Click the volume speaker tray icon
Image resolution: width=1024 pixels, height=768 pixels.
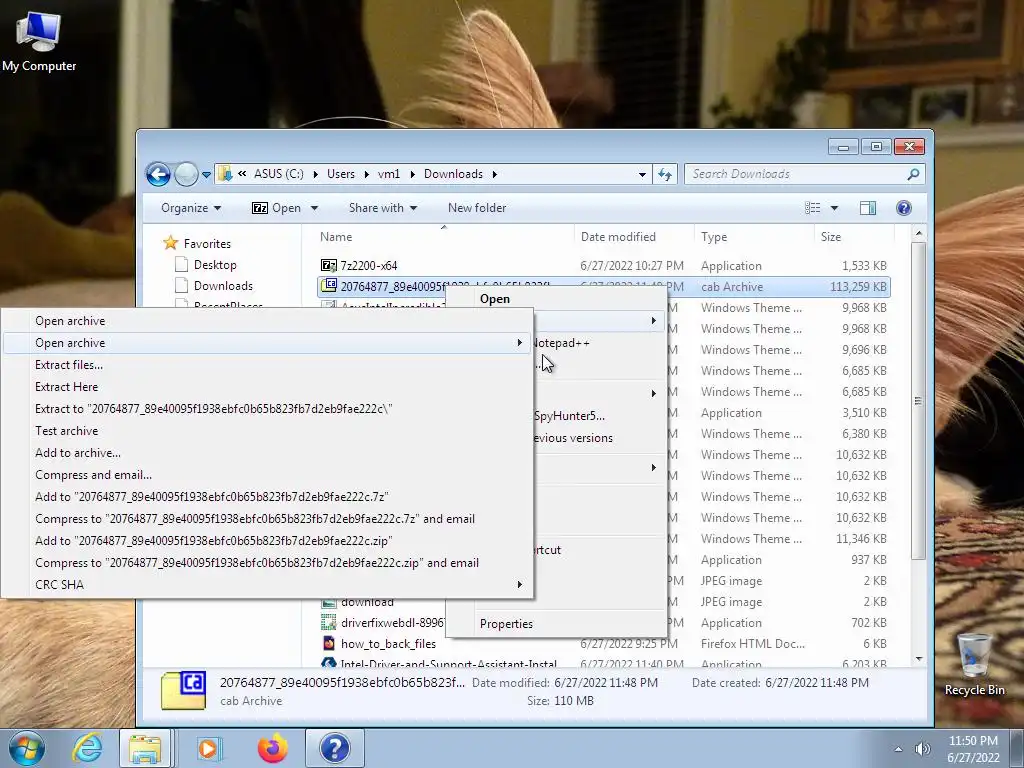coord(922,748)
